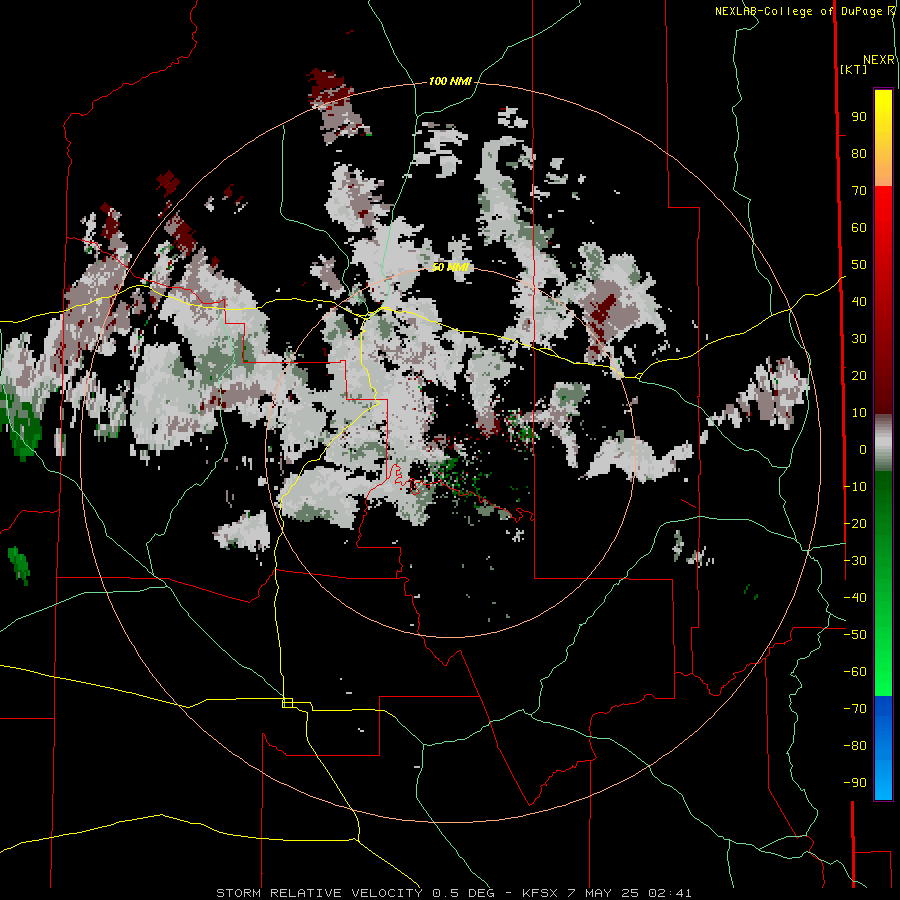This screenshot has height=900, width=900.
Task: Click the -40 value on the velocity scale
Action: click(855, 598)
